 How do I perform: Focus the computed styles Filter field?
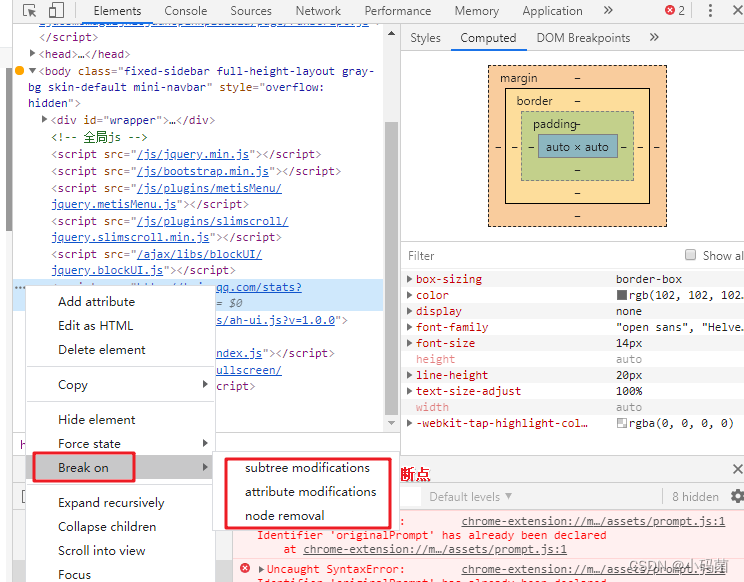point(541,256)
